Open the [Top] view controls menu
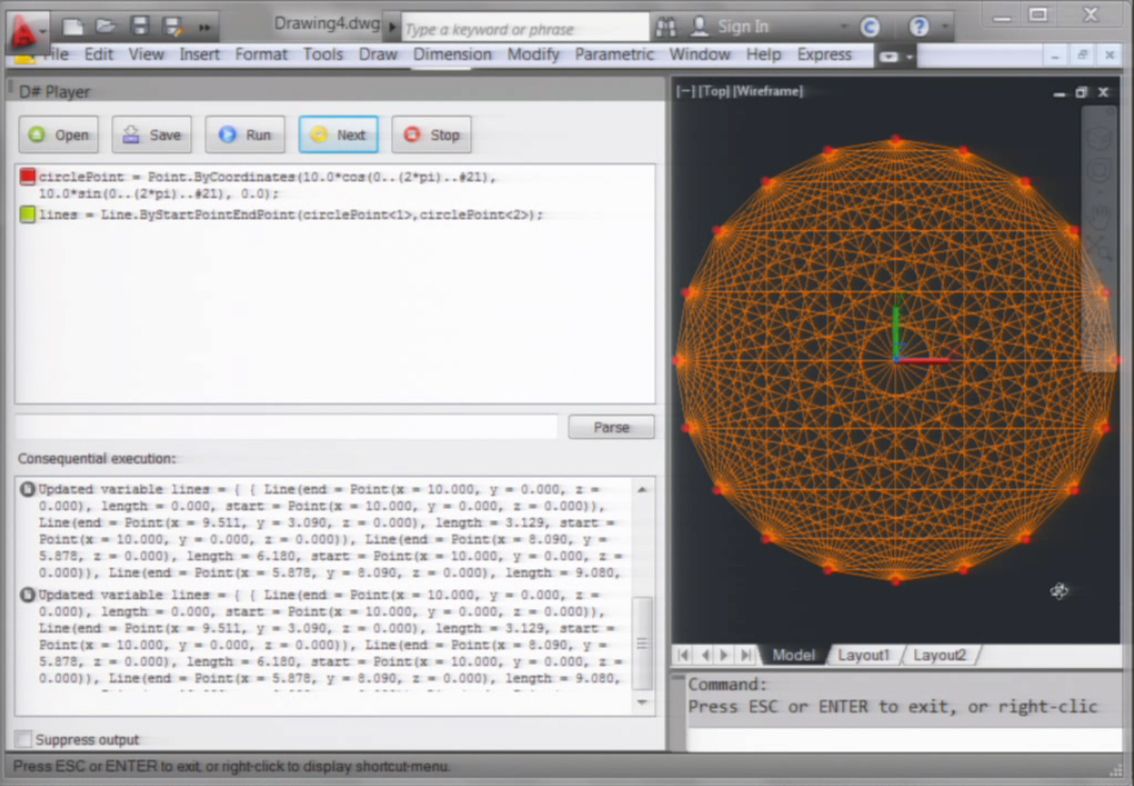 (715, 91)
